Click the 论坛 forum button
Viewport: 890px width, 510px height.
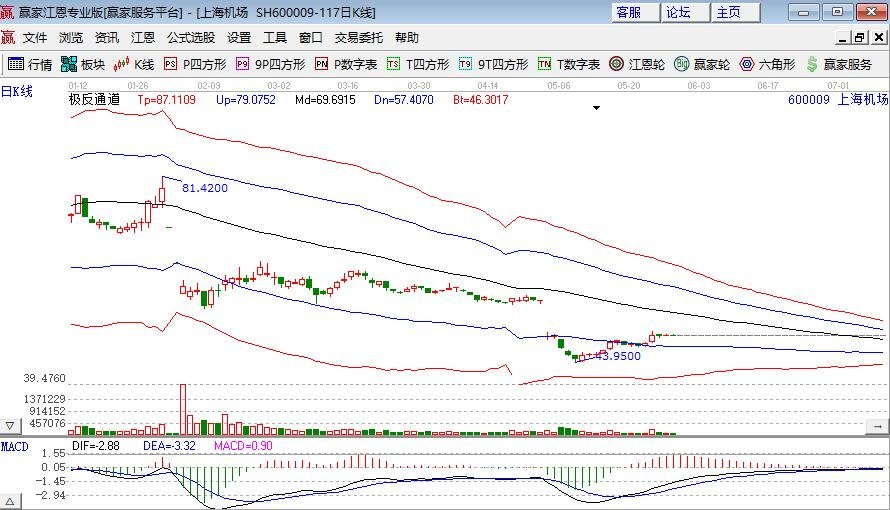pyautogui.click(x=685, y=12)
